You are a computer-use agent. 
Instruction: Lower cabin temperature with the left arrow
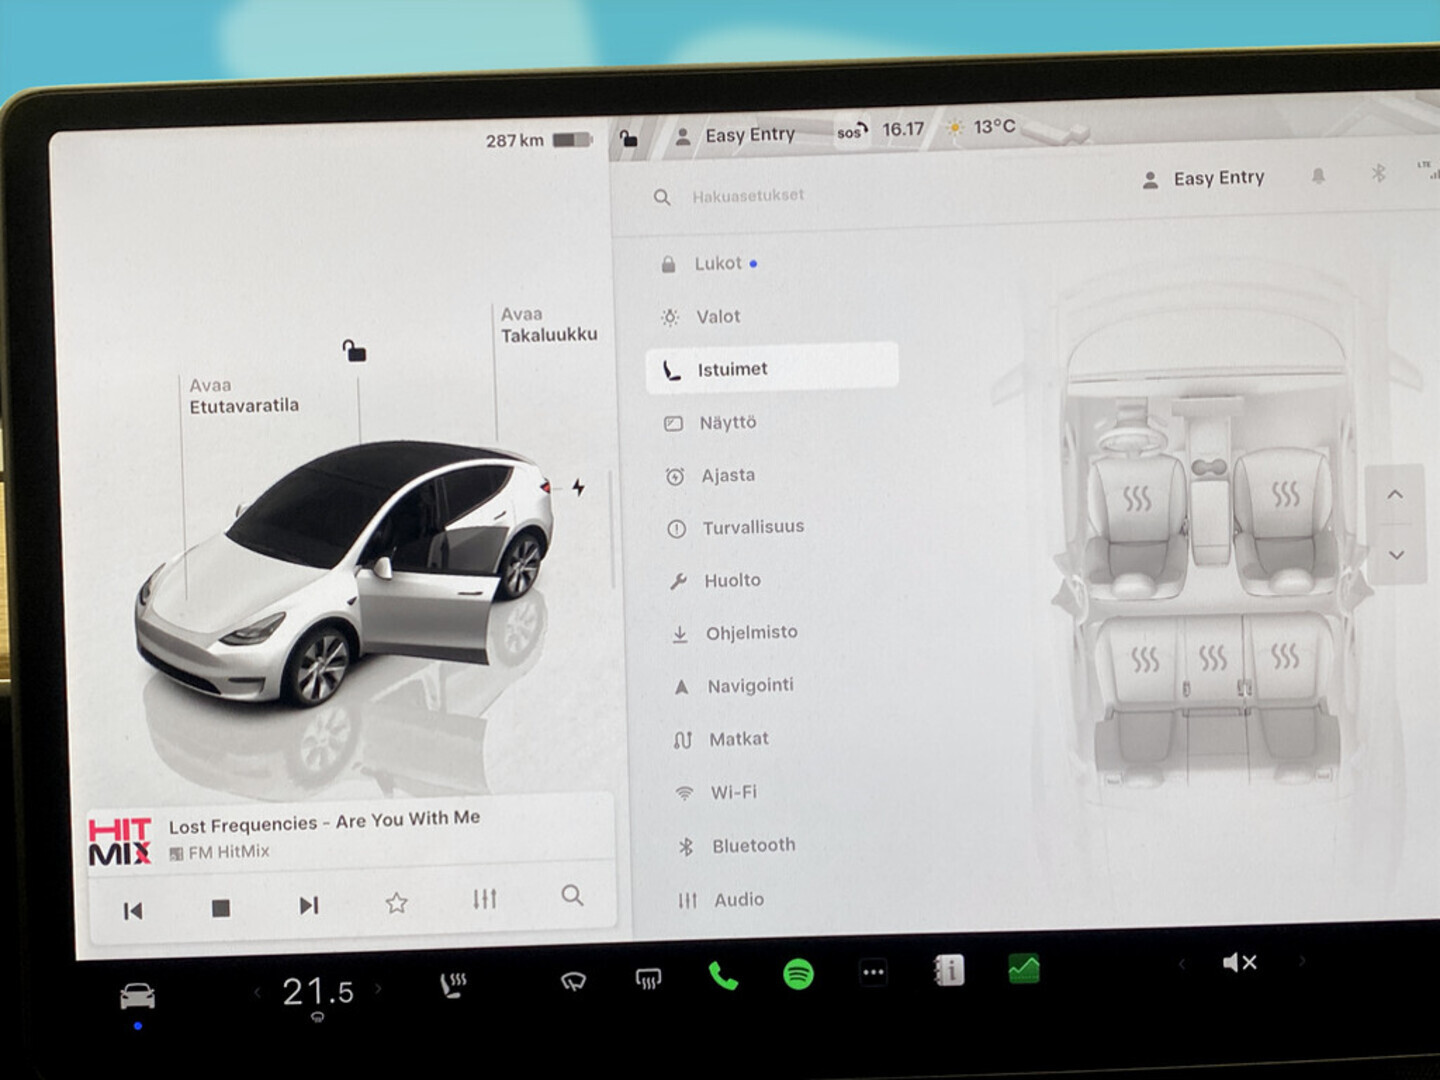(258, 990)
